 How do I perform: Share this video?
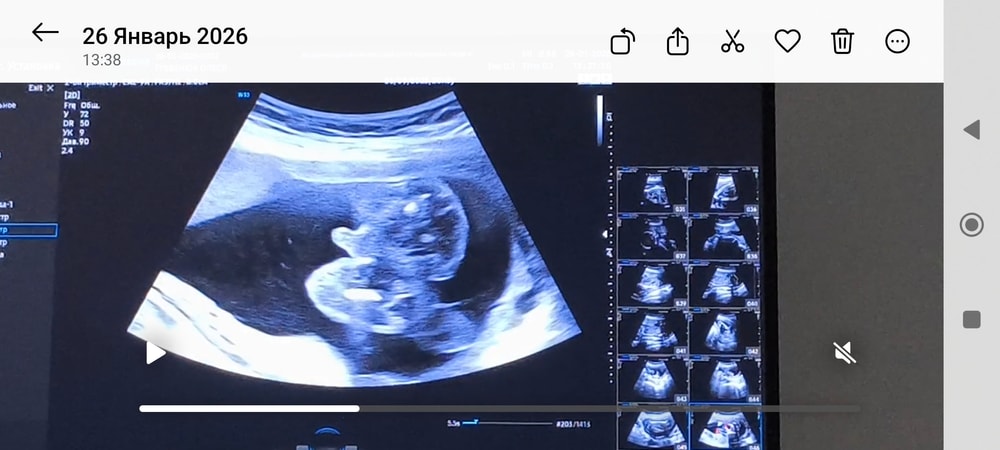(677, 42)
